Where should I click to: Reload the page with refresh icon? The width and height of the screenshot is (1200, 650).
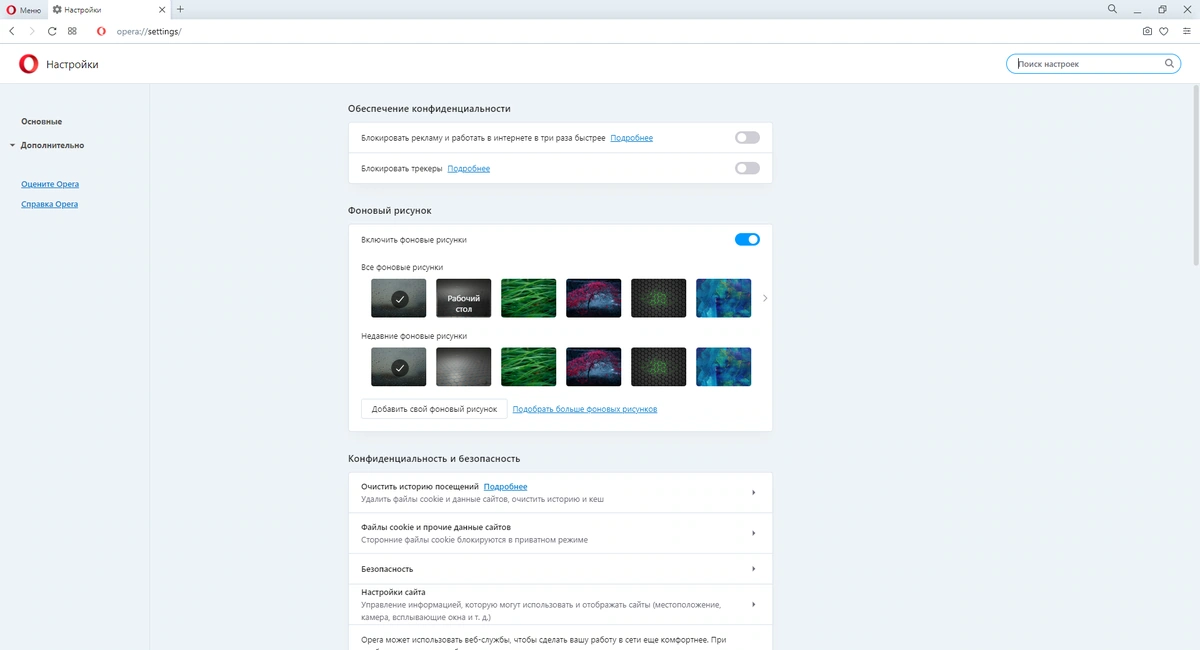coord(52,31)
